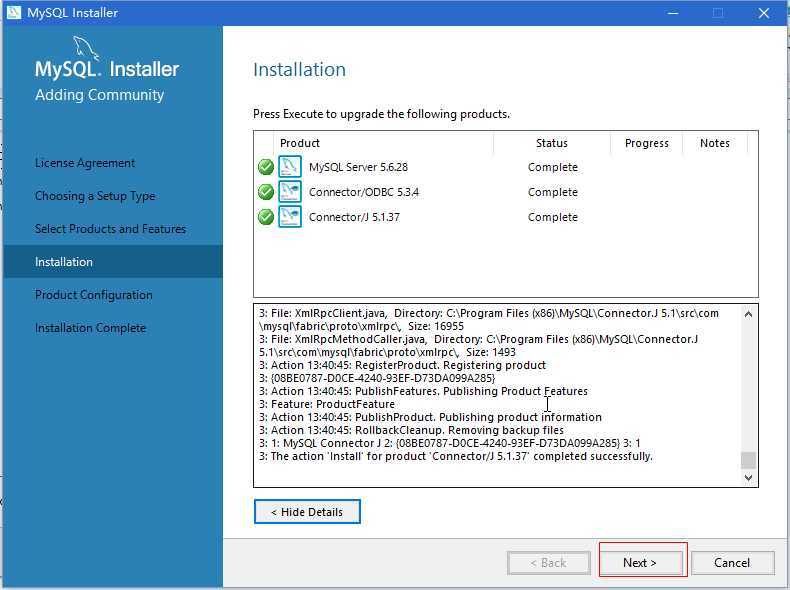
Task: Click the Progress column header
Action: coord(646,143)
